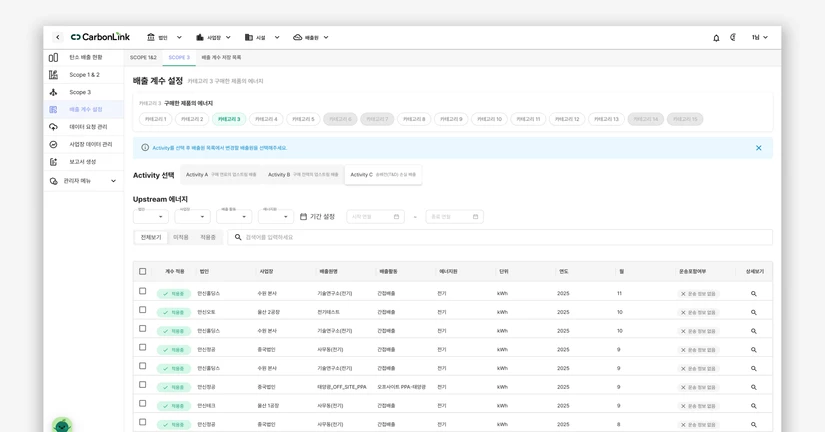This screenshot has height=432, width=825.
Task: Select the Activity C tab
Action: [383, 175]
